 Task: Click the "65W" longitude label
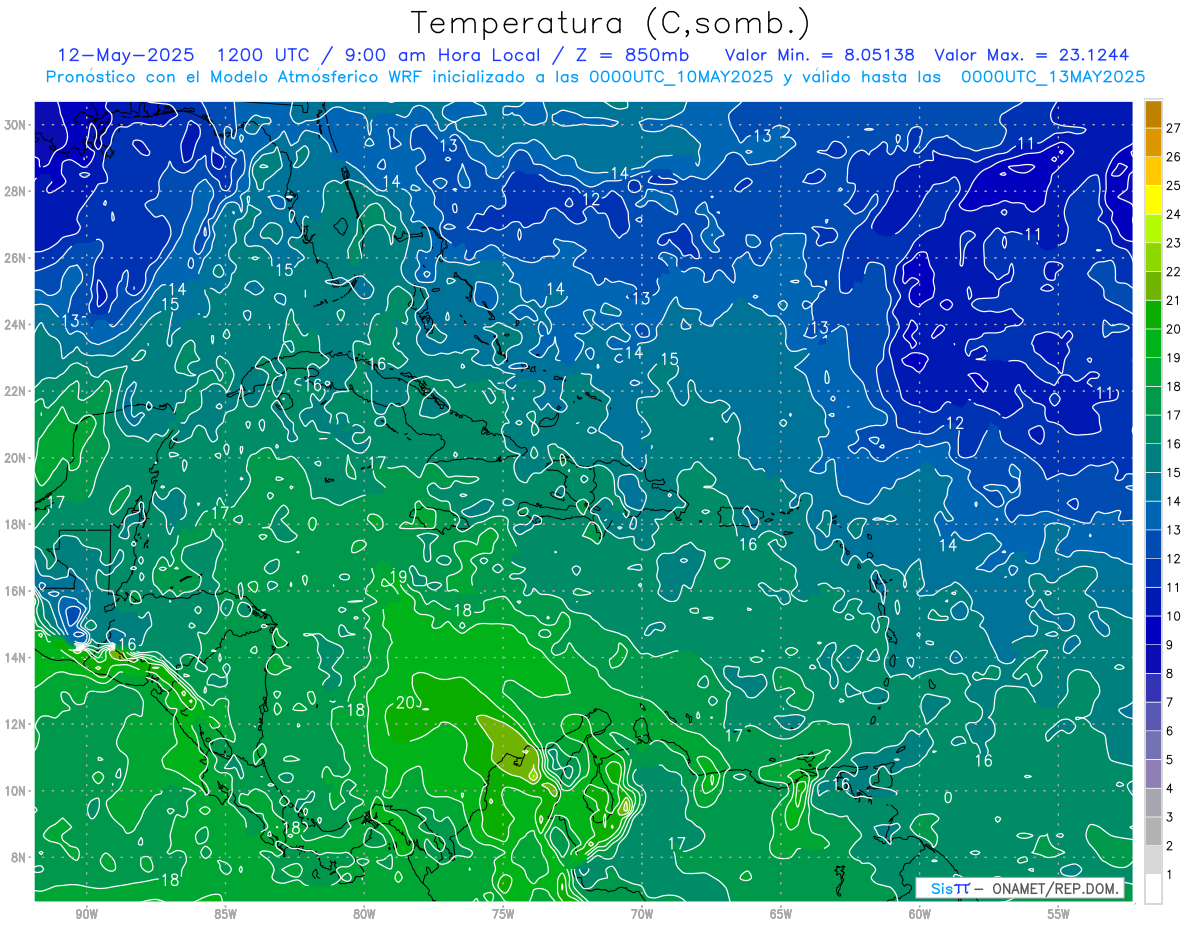[x=781, y=914]
